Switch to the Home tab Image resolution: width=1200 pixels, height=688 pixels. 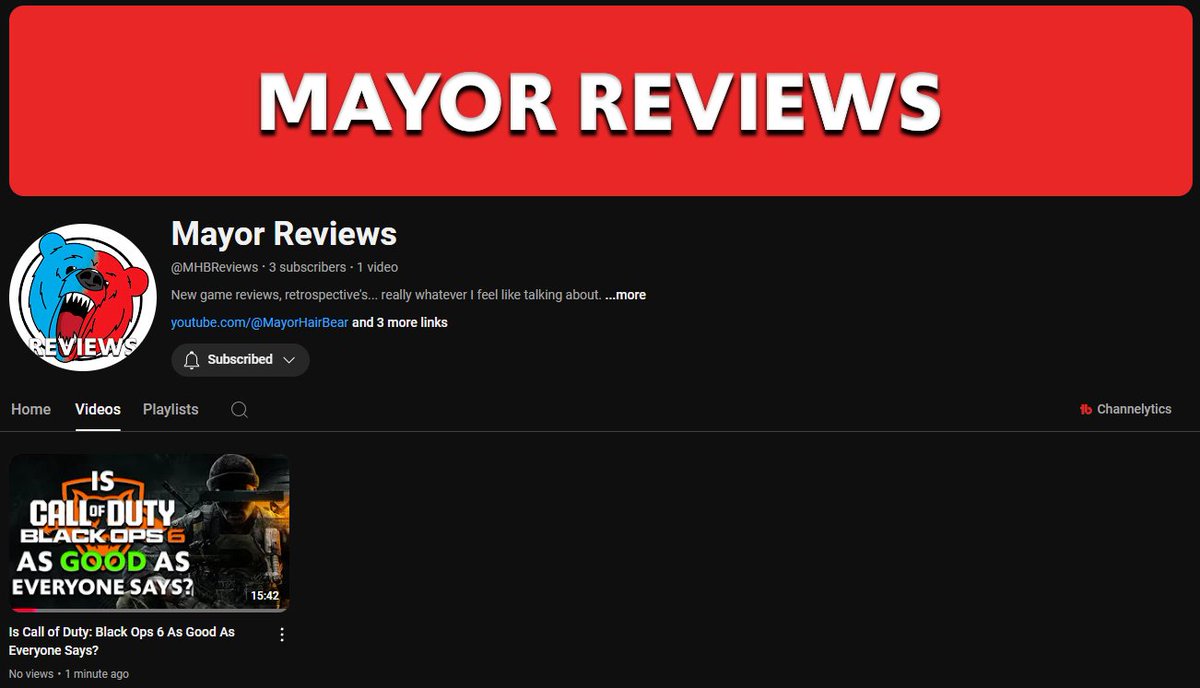coord(31,410)
